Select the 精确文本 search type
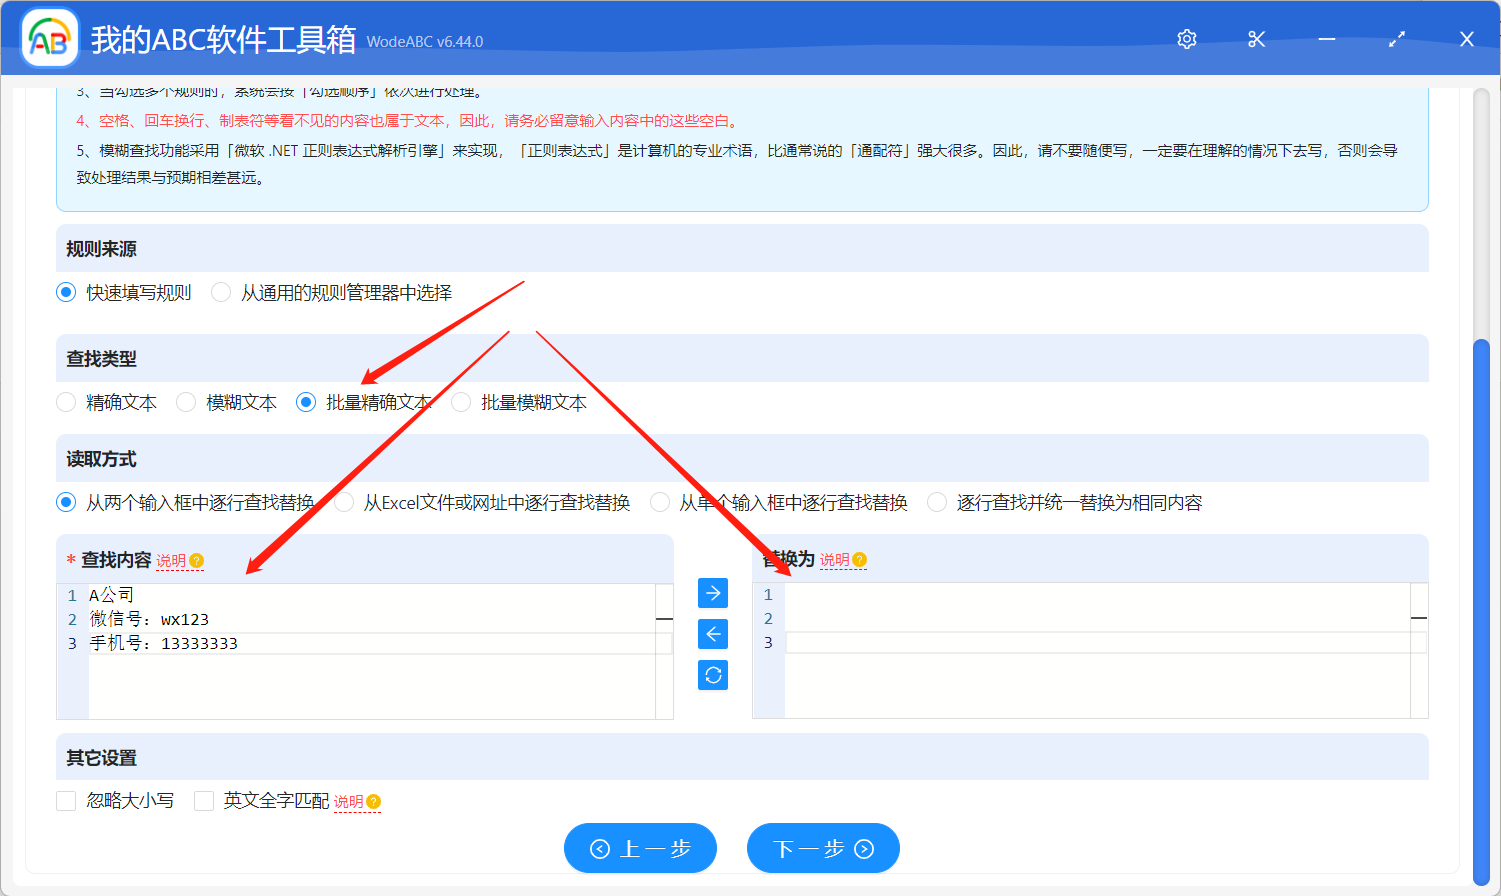Image resolution: width=1501 pixels, height=896 pixels. pyautogui.click(x=66, y=402)
